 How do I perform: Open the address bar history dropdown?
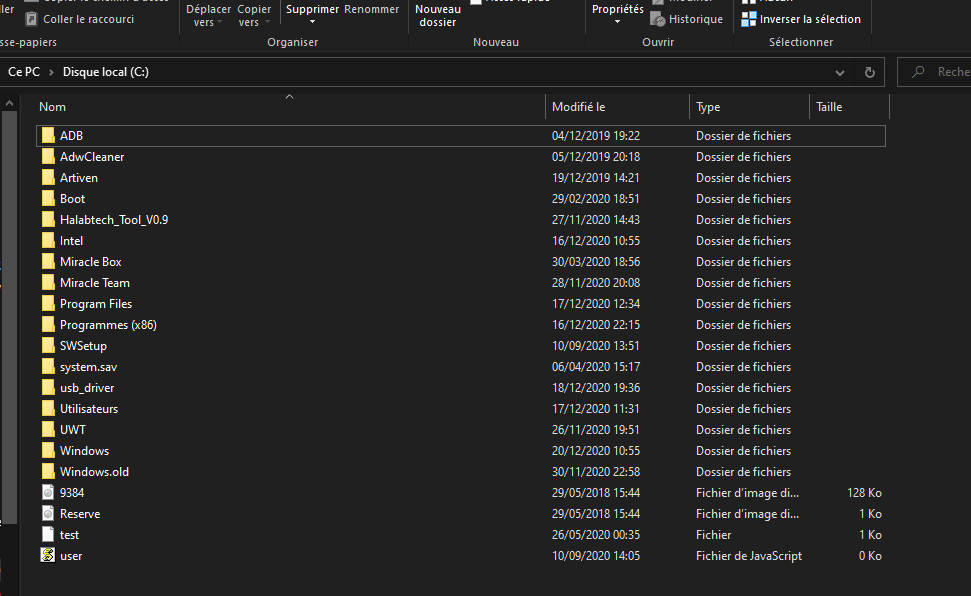840,72
